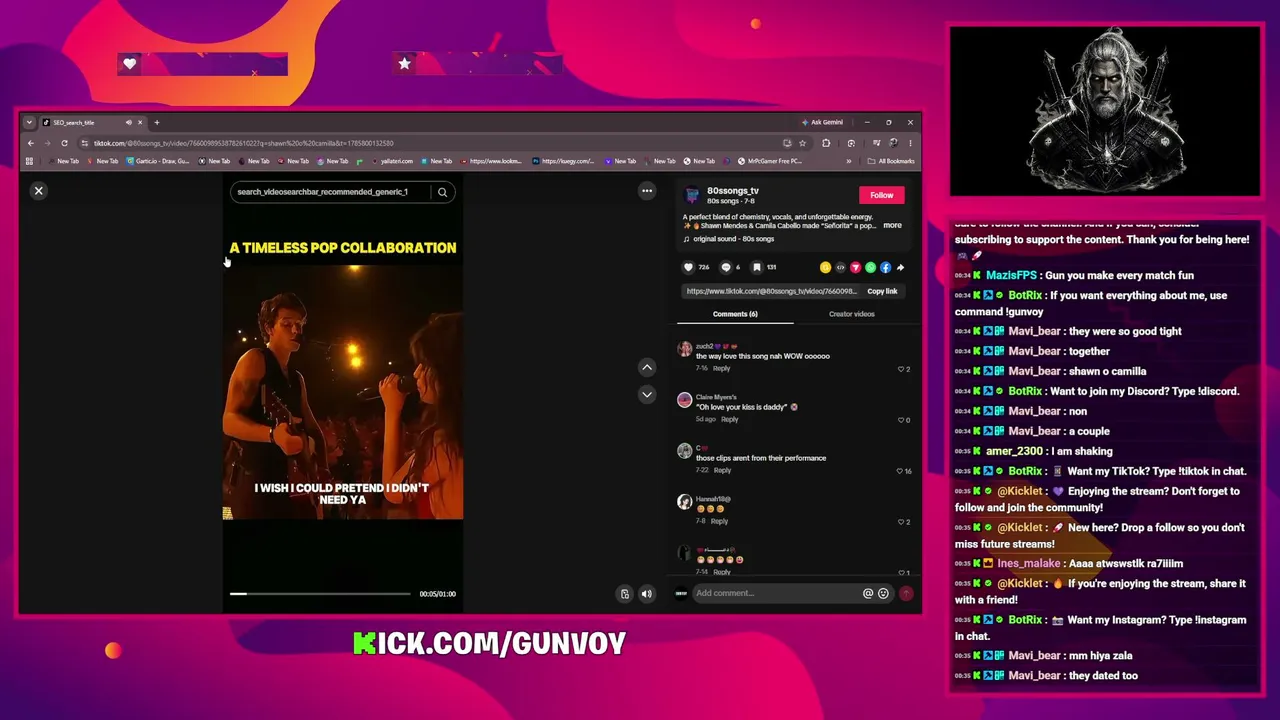Click in the Add comment field

point(776,593)
